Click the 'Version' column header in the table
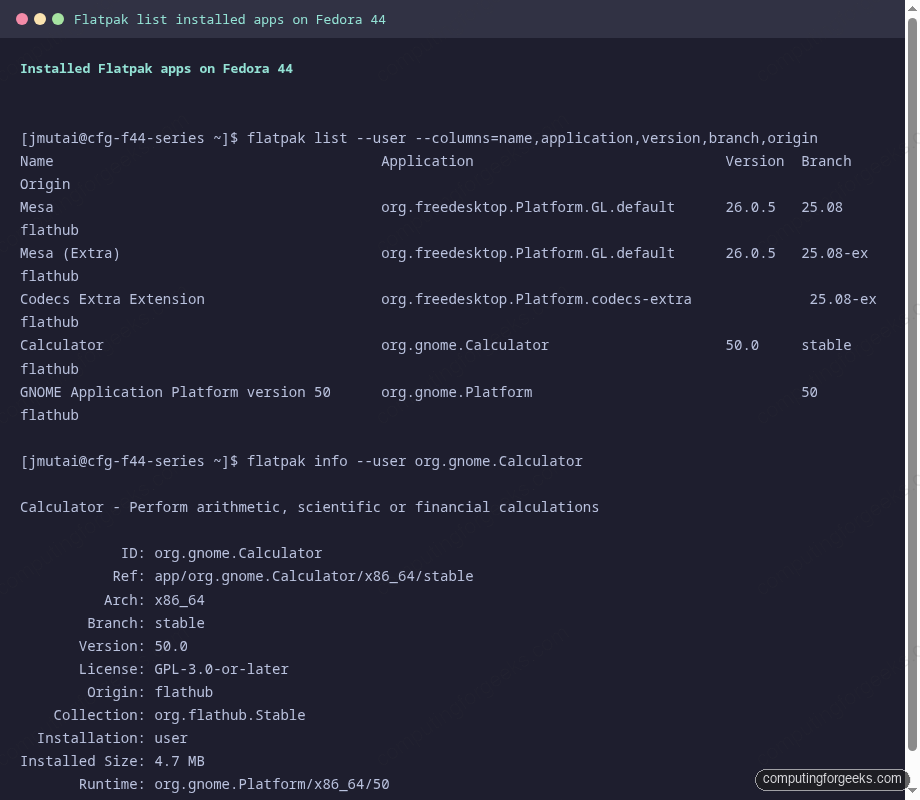 click(x=755, y=161)
